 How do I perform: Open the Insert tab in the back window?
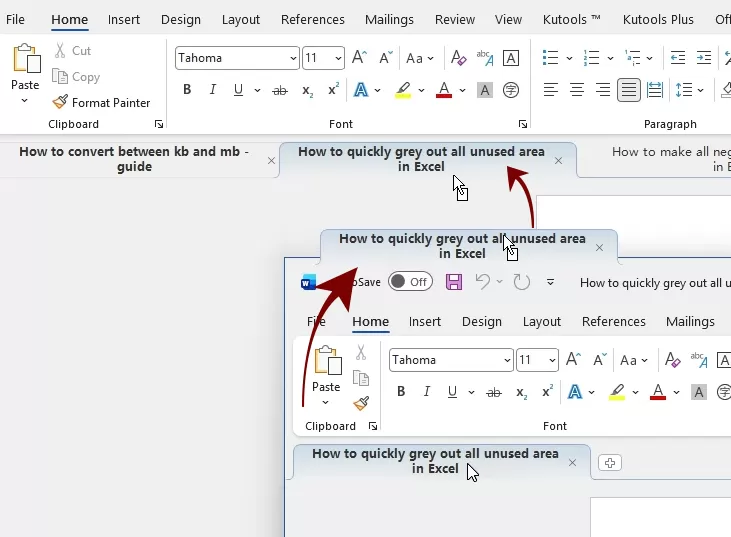(124, 20)
